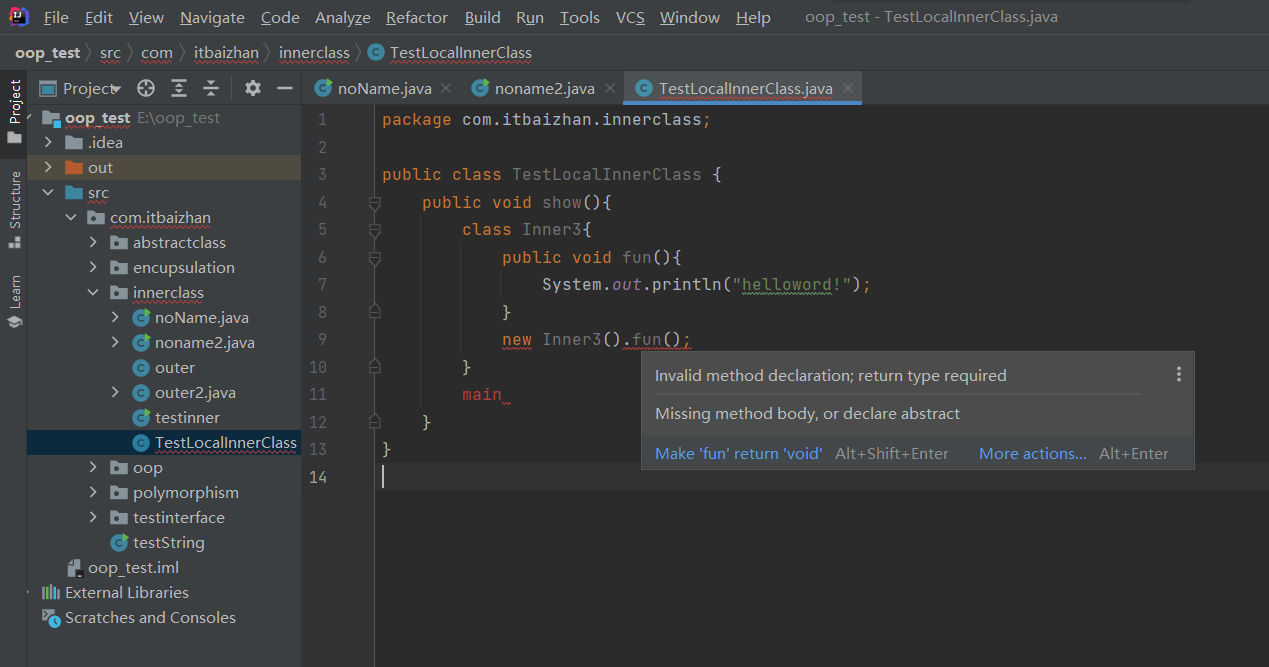Click "Invalid method declaration; return type required" message
Screen dimensions: 1269x667
[x=831, y=375]
